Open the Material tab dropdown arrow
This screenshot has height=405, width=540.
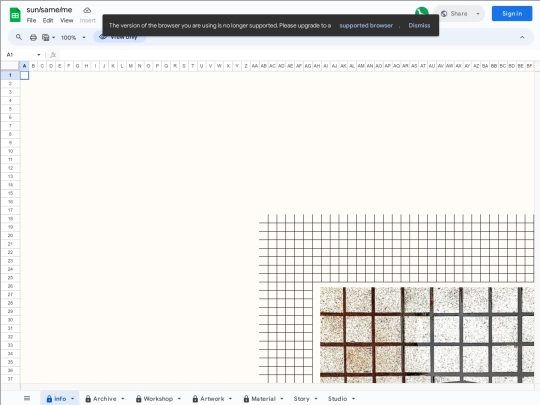click(x=282, y=399)
